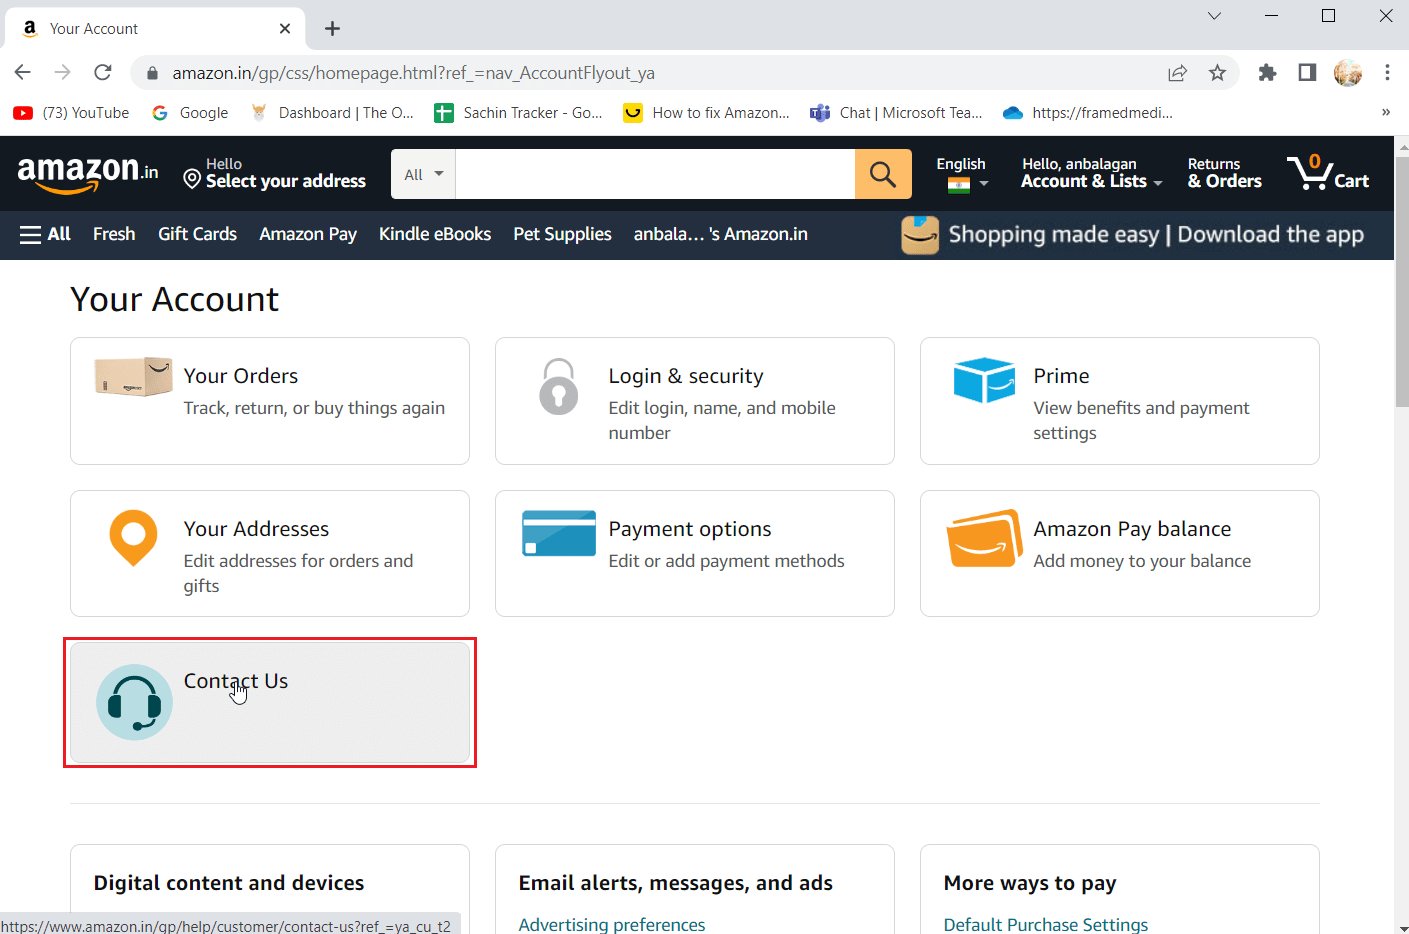Click the page vertical scrollbar thumb
Viewport: 1409px width, 934px height.
pyautogui.click(x=1402, y=281)
